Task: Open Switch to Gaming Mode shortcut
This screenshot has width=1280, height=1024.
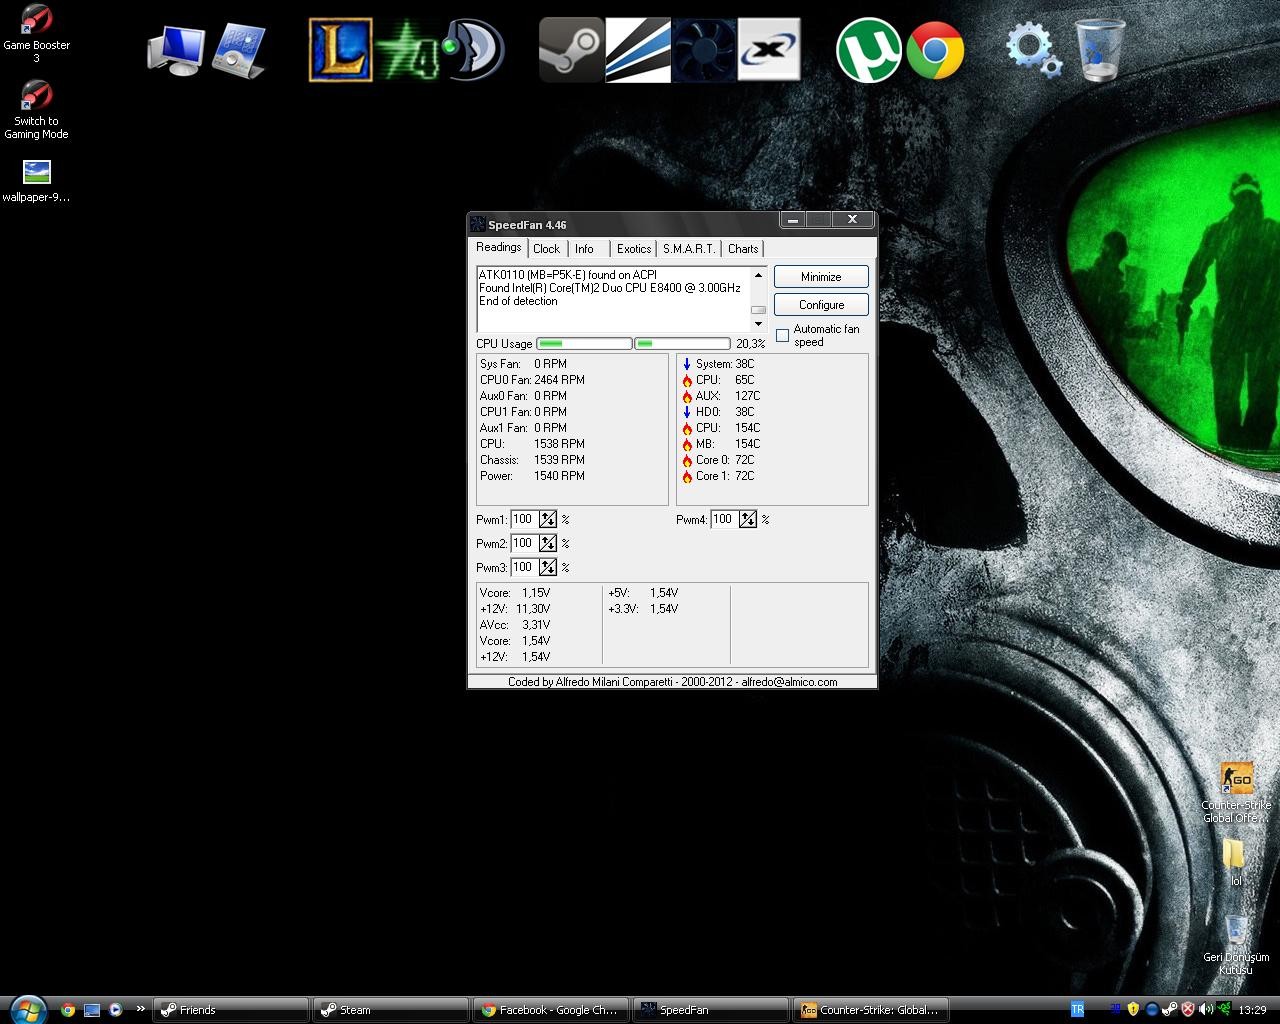Action: coord(37,110)
